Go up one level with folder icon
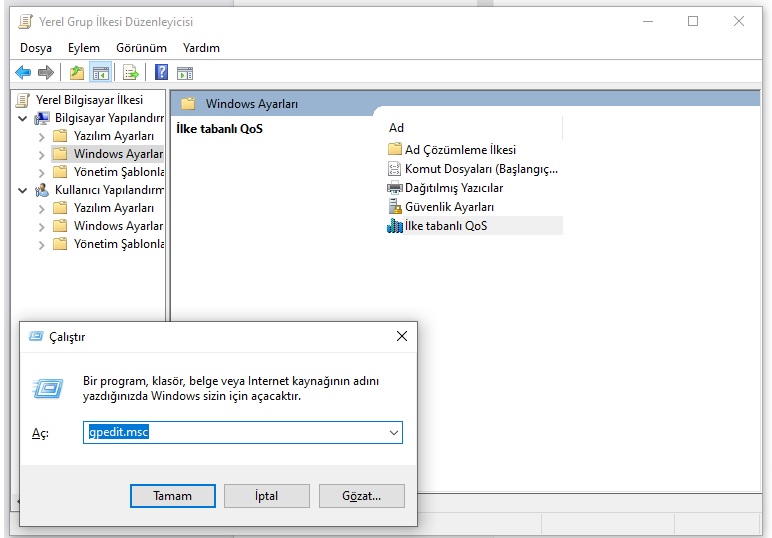Viewport: 772px width, 538px height. (x=77, y=73)
